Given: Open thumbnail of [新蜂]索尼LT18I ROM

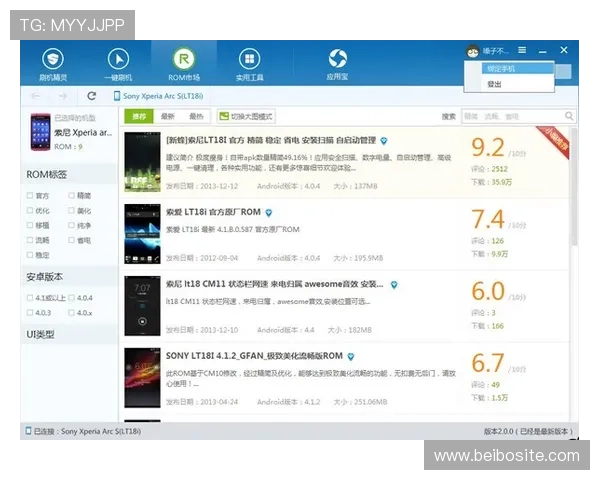Looking at the screenshot, I should (x=142, y=162).
